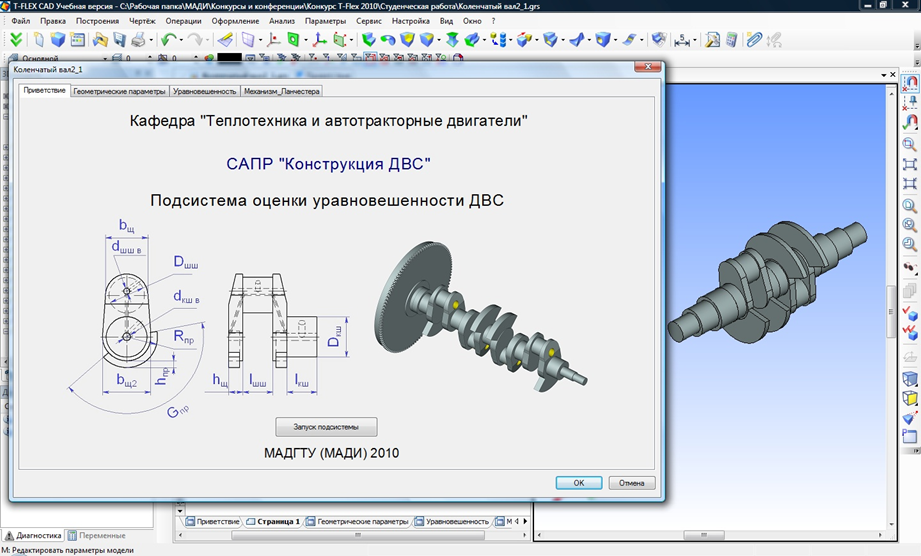Click the black color swatch in the toolbar
The image size is (921, 556).
(229, 58)
